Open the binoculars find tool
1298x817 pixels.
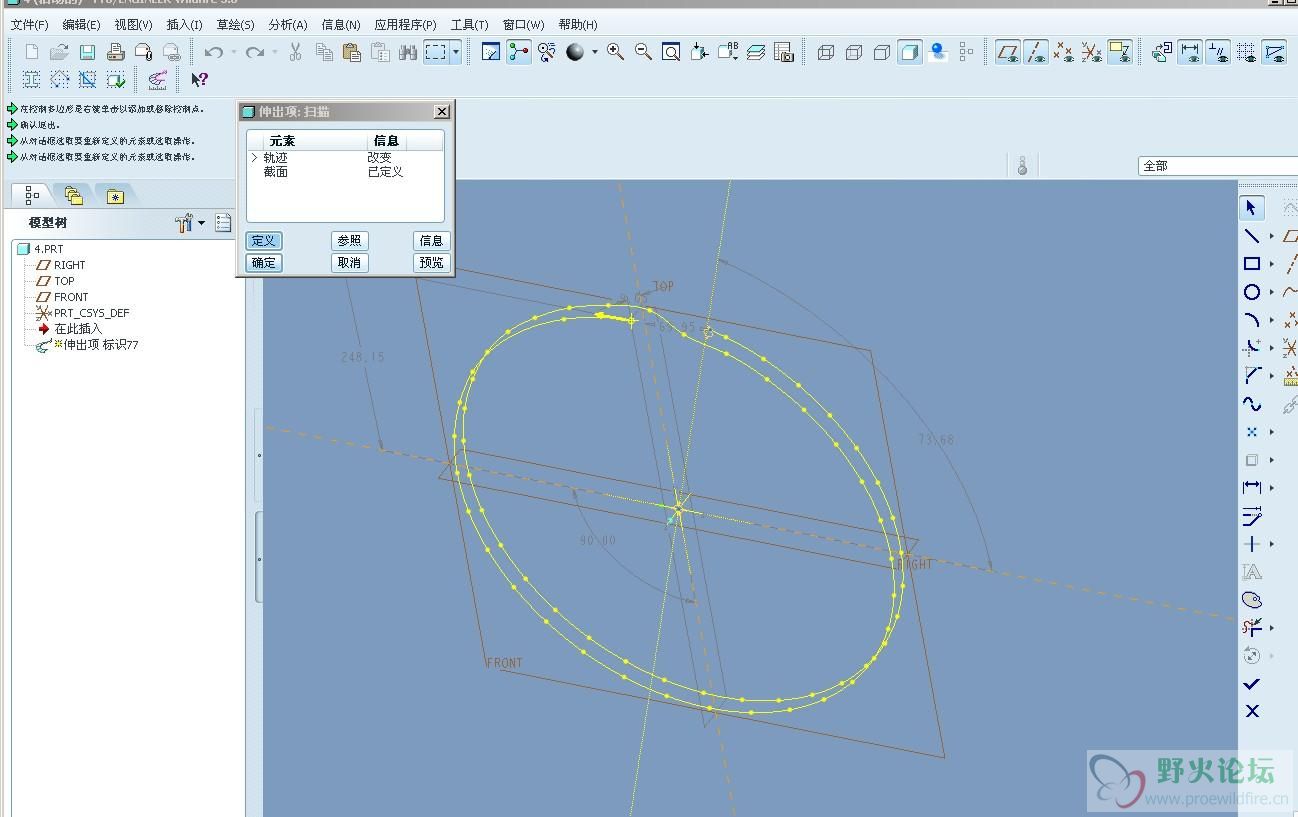pyautogui.click(x=408, y=52)
